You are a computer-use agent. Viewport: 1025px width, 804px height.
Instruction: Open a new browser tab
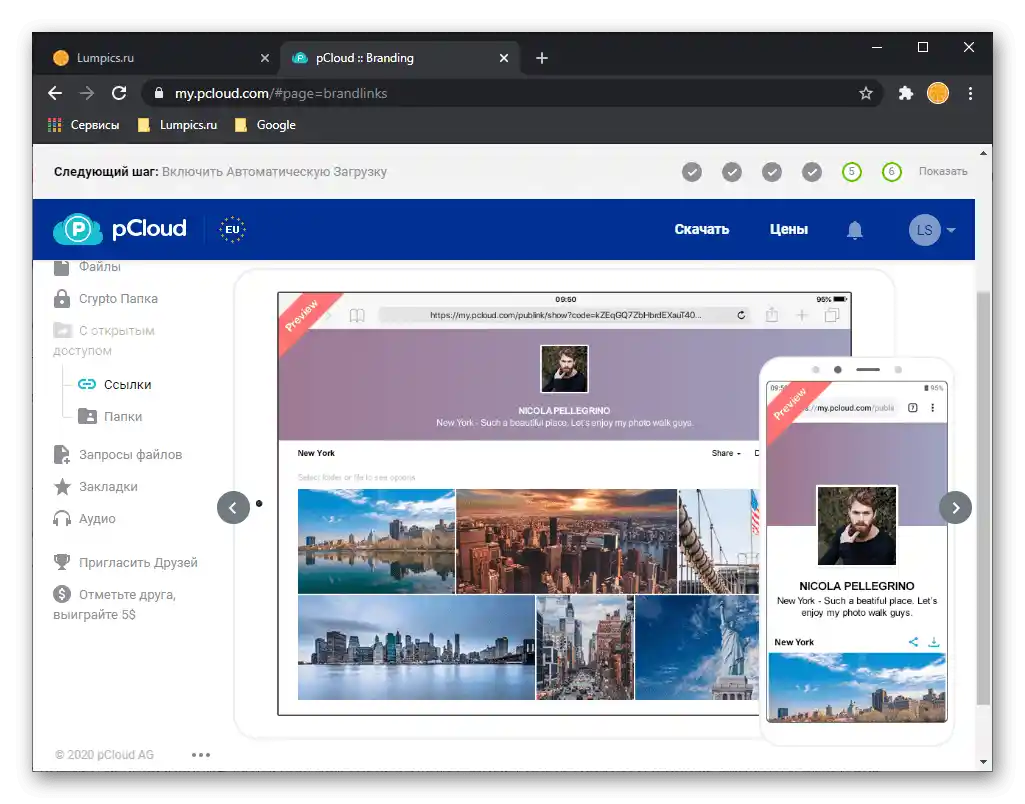(x=542, y=58)
